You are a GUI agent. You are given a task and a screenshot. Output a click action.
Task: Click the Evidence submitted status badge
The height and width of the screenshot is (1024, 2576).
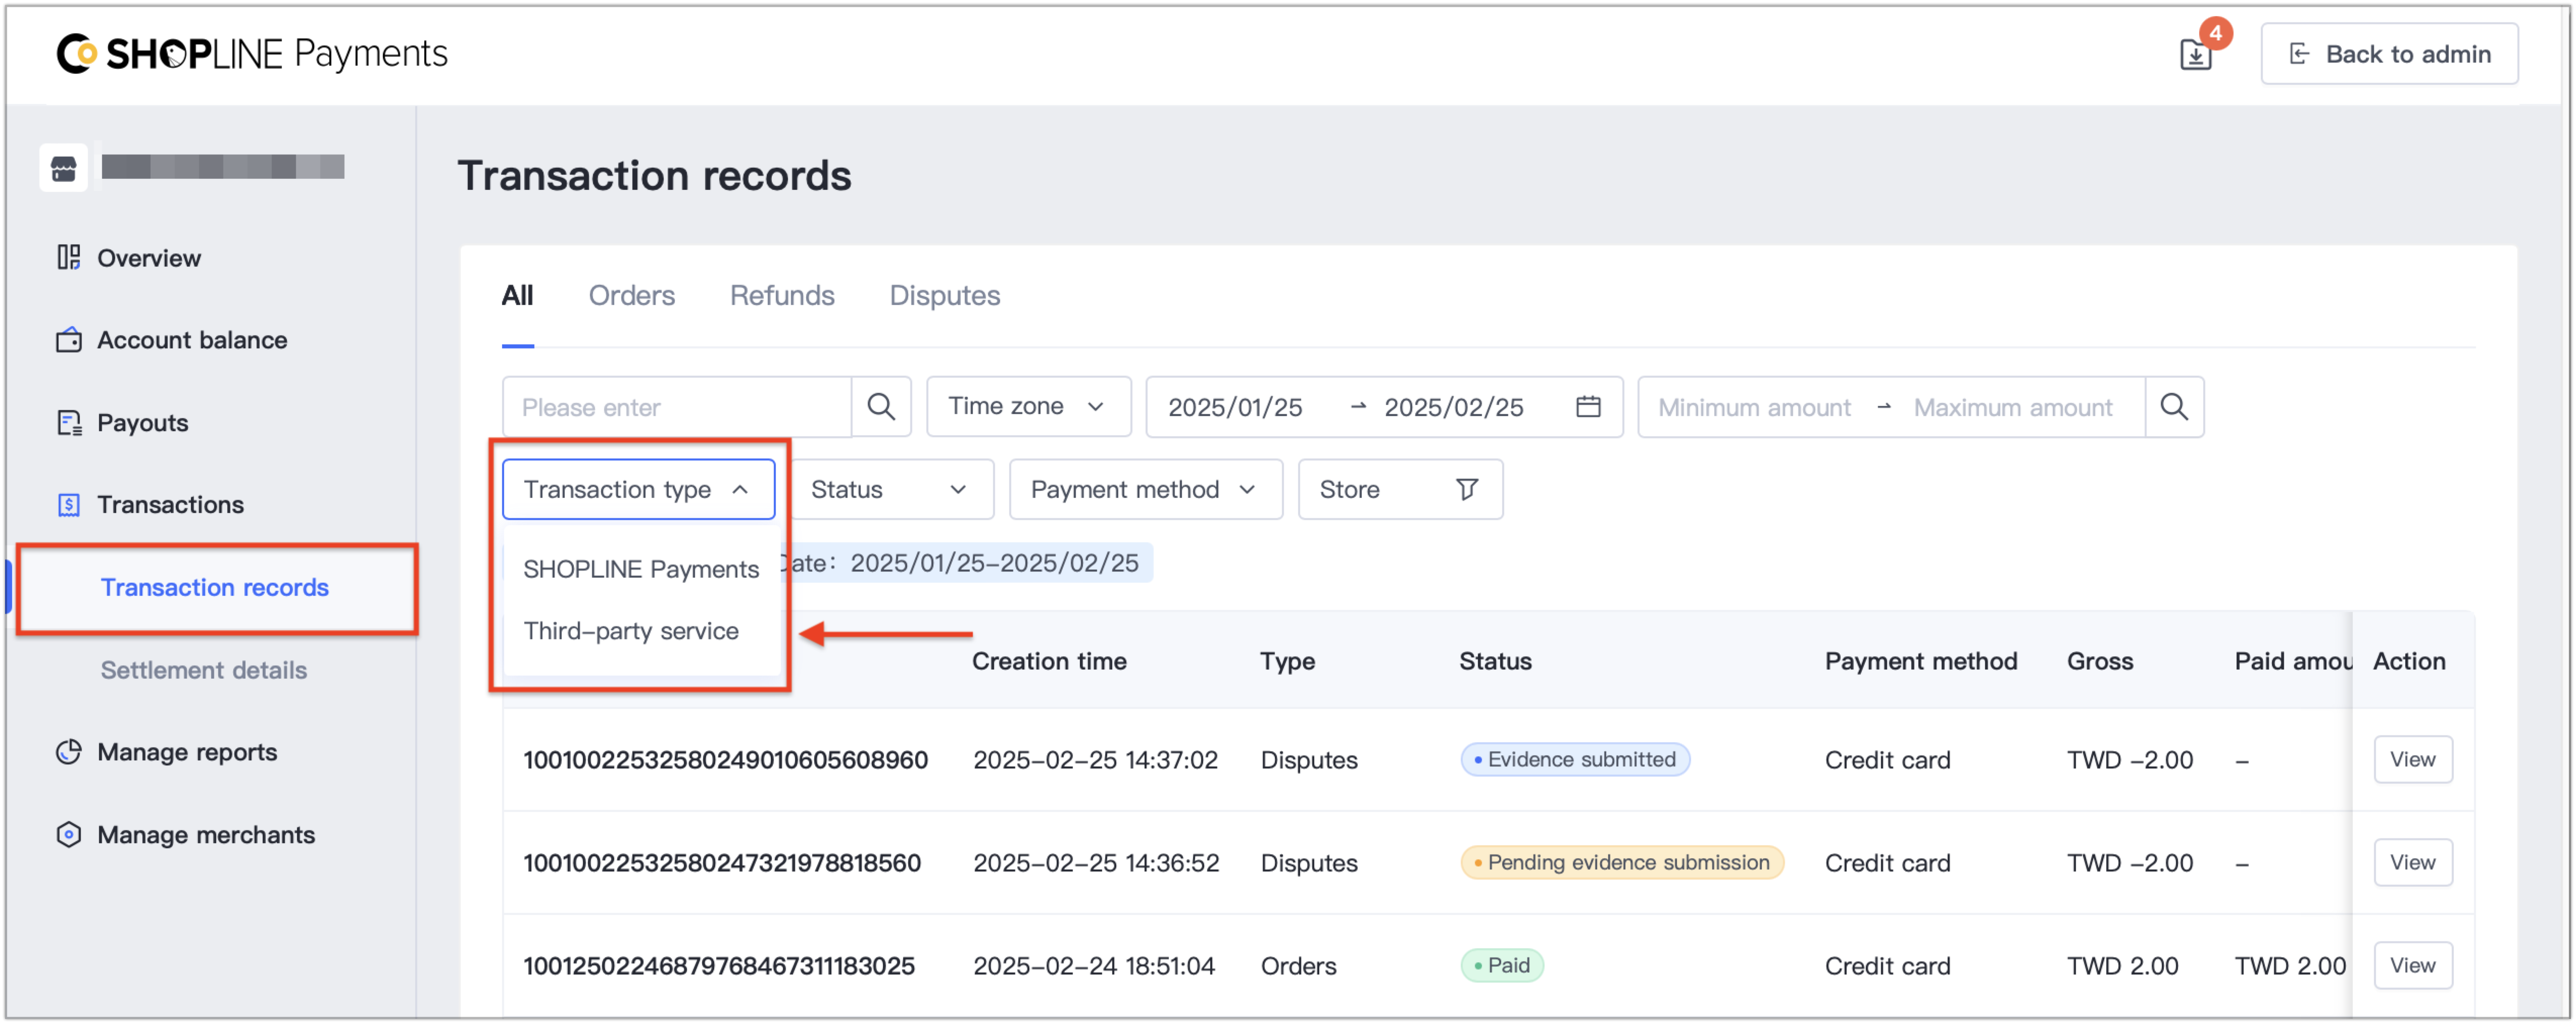tap(1575, 760)
